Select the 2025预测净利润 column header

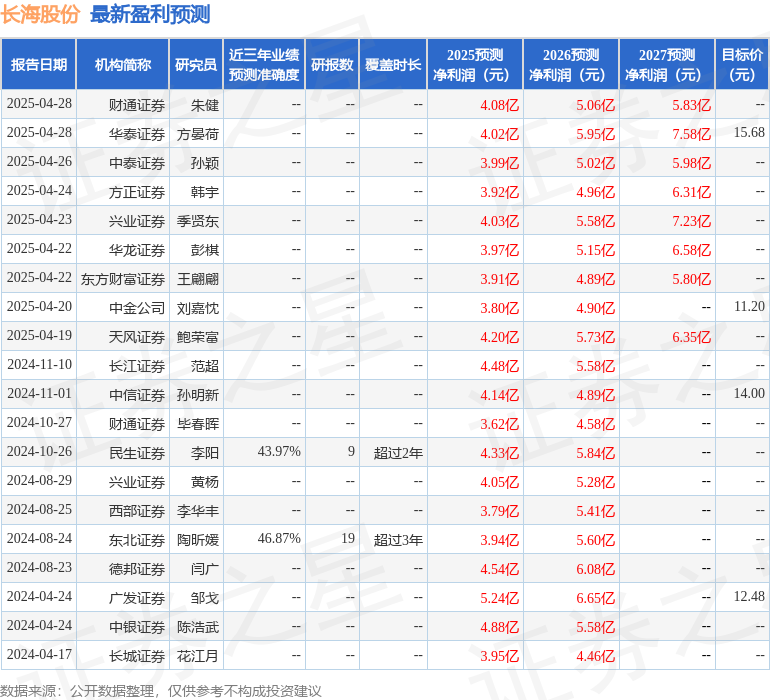coord(475,64)
